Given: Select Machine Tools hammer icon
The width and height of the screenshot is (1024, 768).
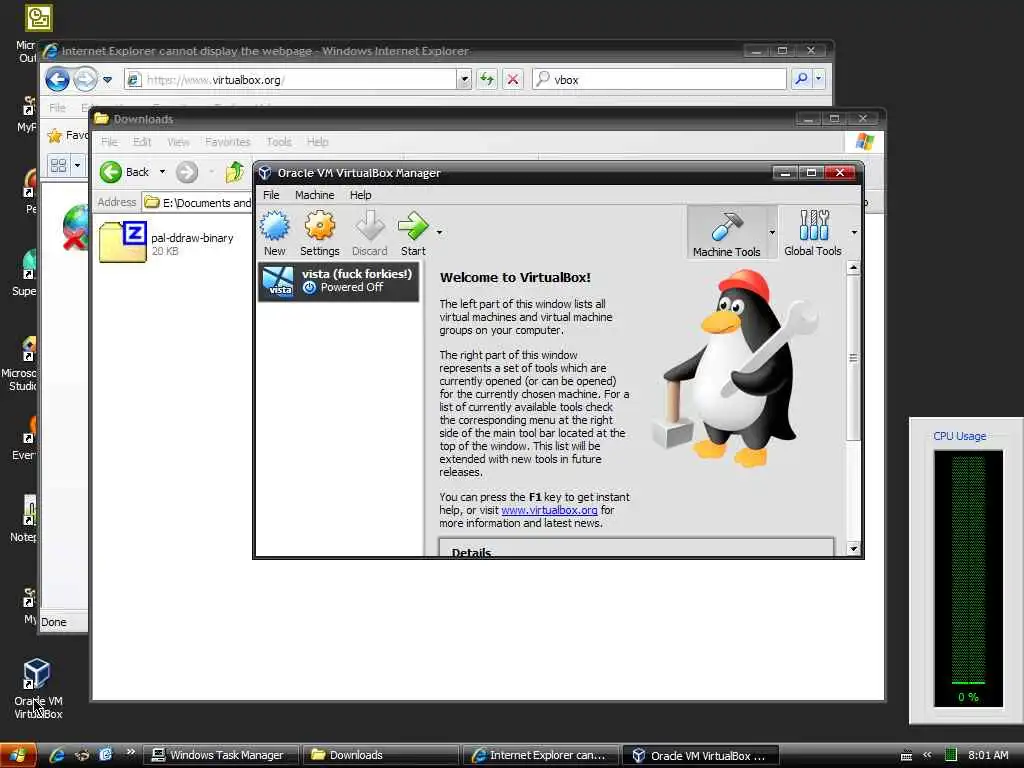Looking at the screenshot, I should (x=726, y=233).
